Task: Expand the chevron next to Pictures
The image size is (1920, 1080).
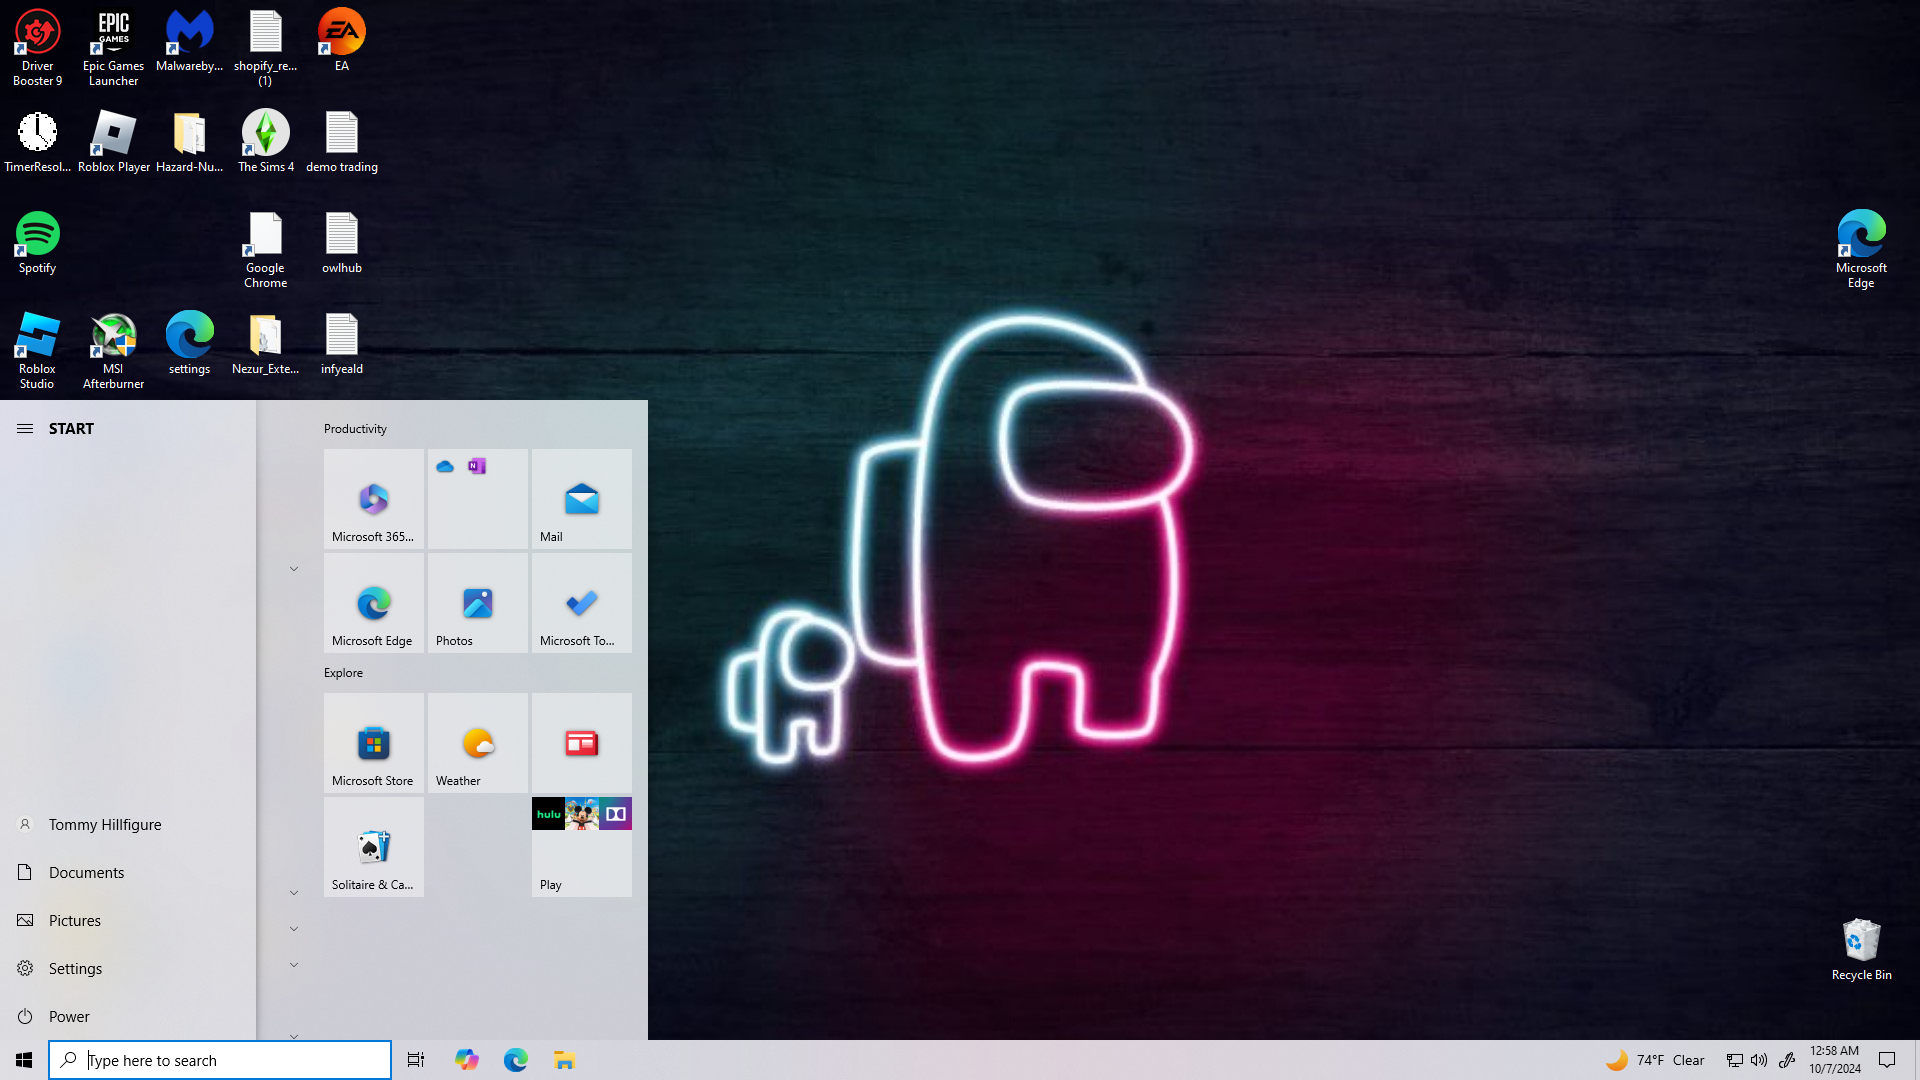Action: [294, 929]
